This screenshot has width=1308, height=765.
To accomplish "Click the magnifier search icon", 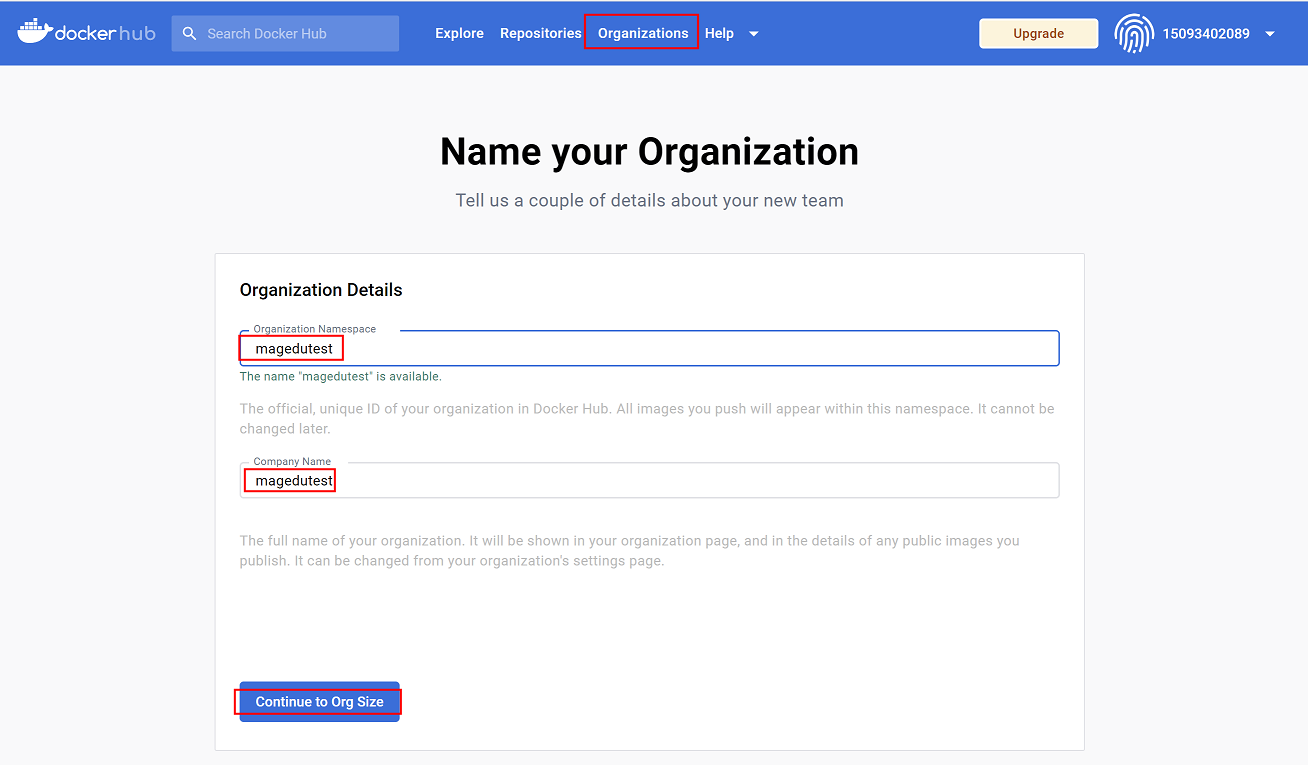I will (190, 33).
